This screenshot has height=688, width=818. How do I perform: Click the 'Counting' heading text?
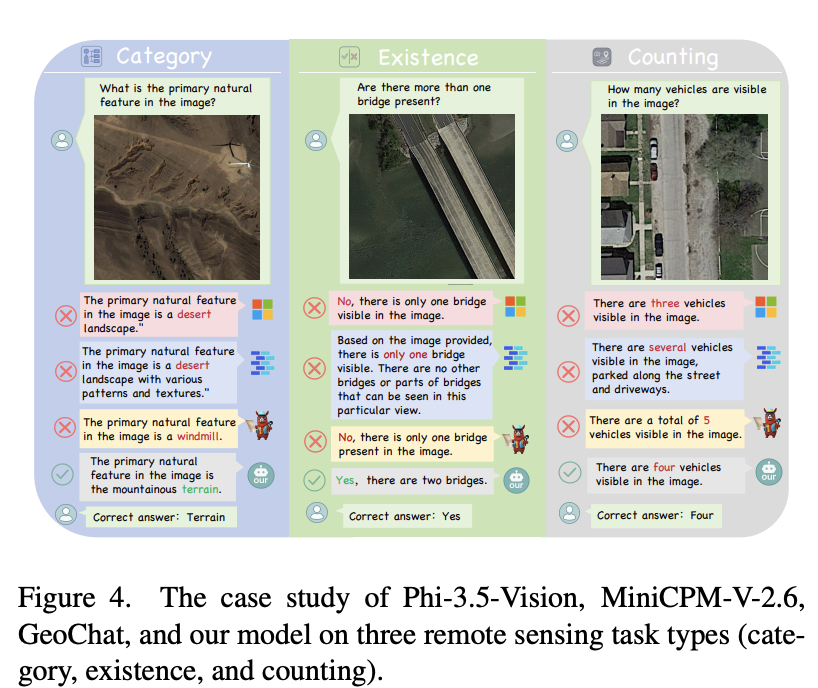pos(673,57)
